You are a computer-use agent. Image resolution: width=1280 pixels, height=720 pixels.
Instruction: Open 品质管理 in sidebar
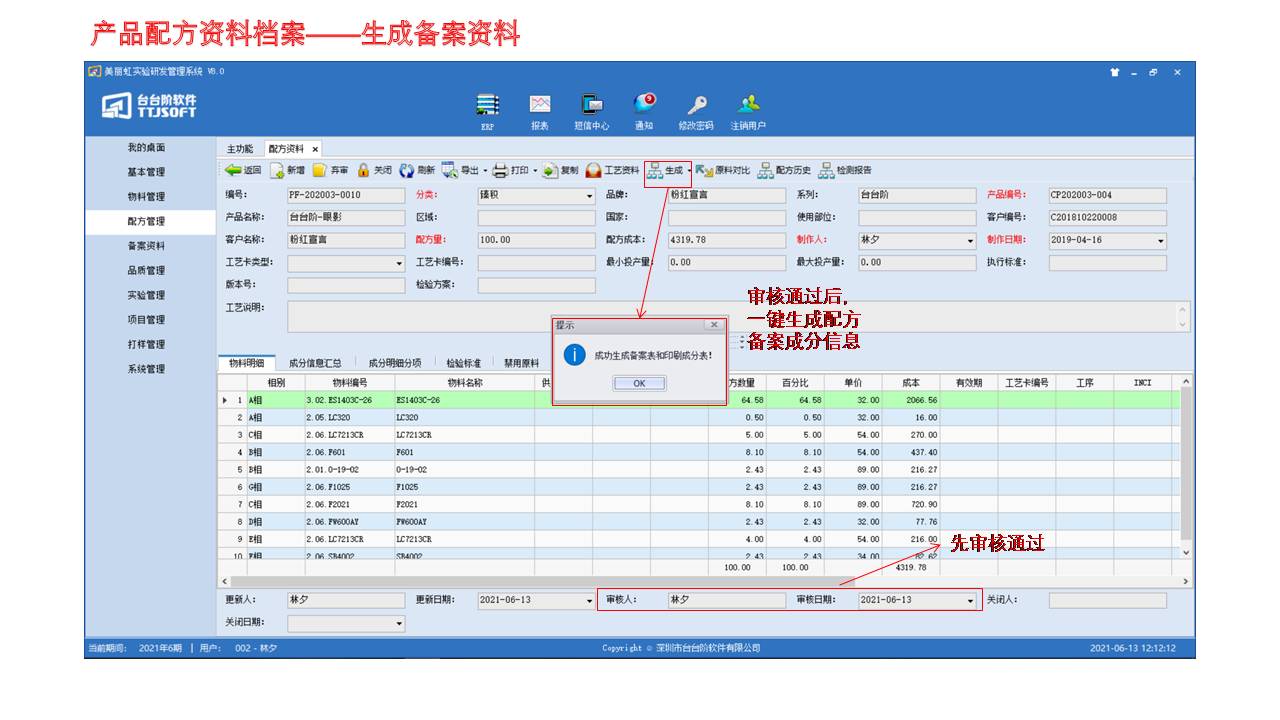[x=146, y=271]
